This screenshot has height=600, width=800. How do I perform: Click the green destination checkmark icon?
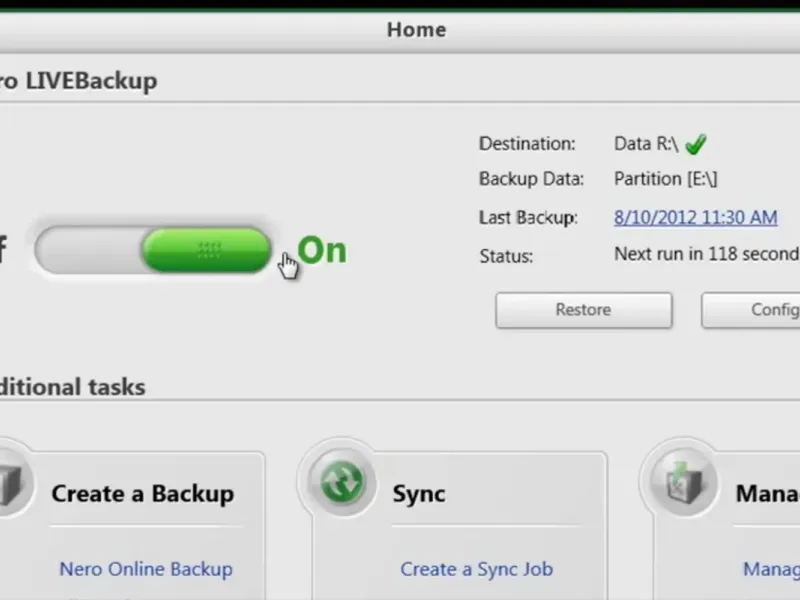[696, 143]
